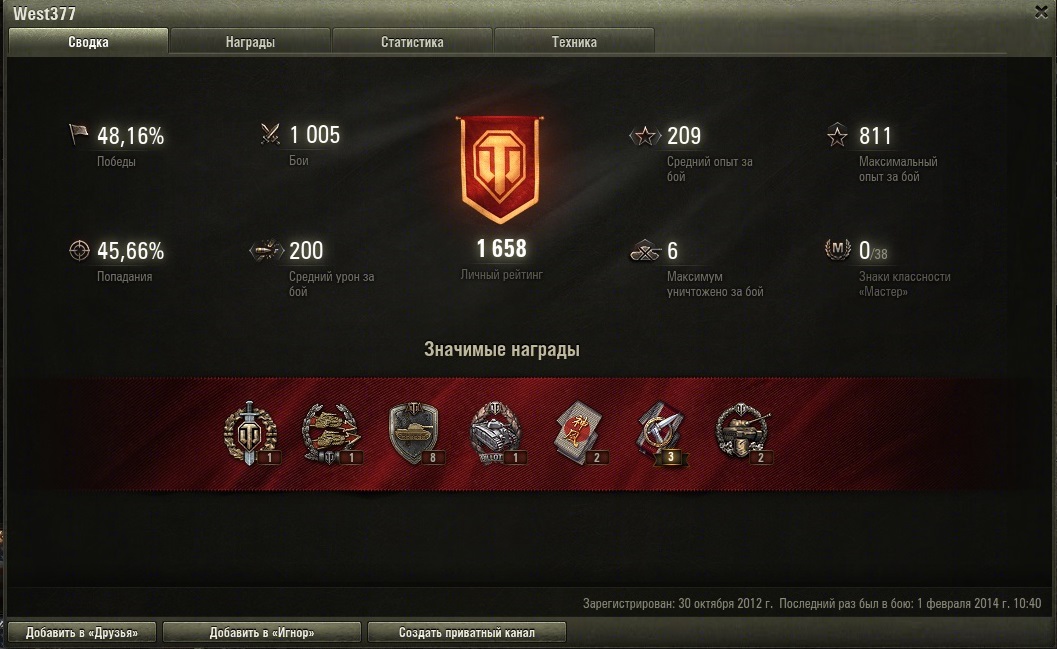The width and height of the screenshot is (1057, 649).
Task: Select the Сводка tab
Action: click(88, 41)
